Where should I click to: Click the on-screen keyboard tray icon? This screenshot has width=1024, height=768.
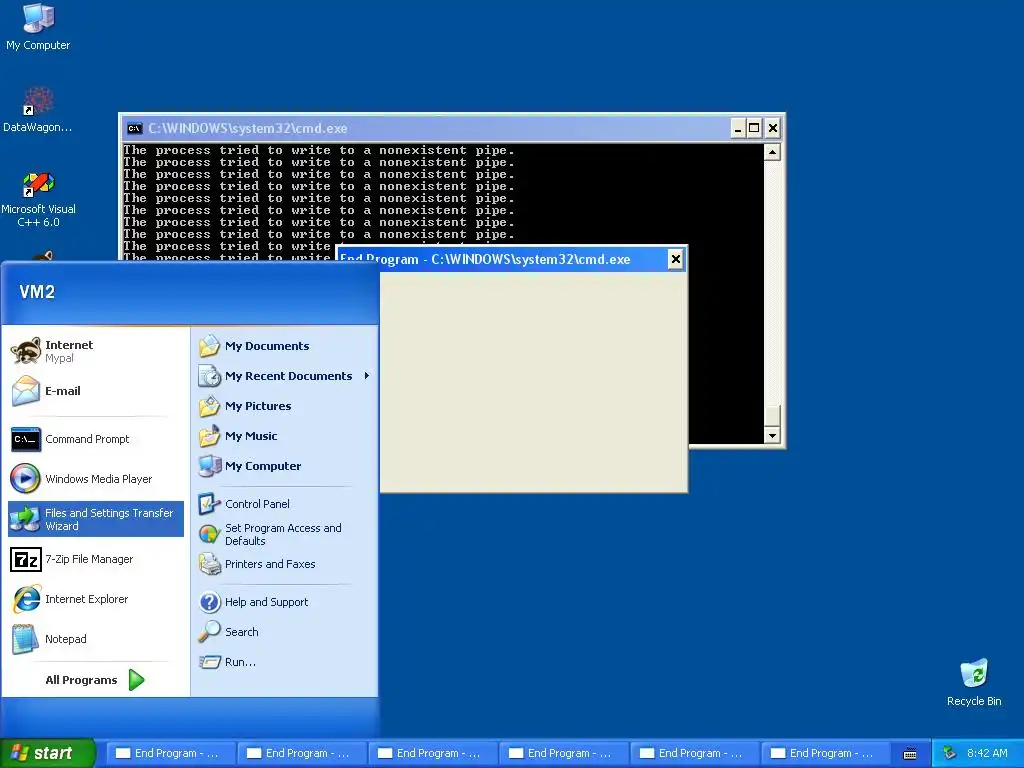point(910,754)
